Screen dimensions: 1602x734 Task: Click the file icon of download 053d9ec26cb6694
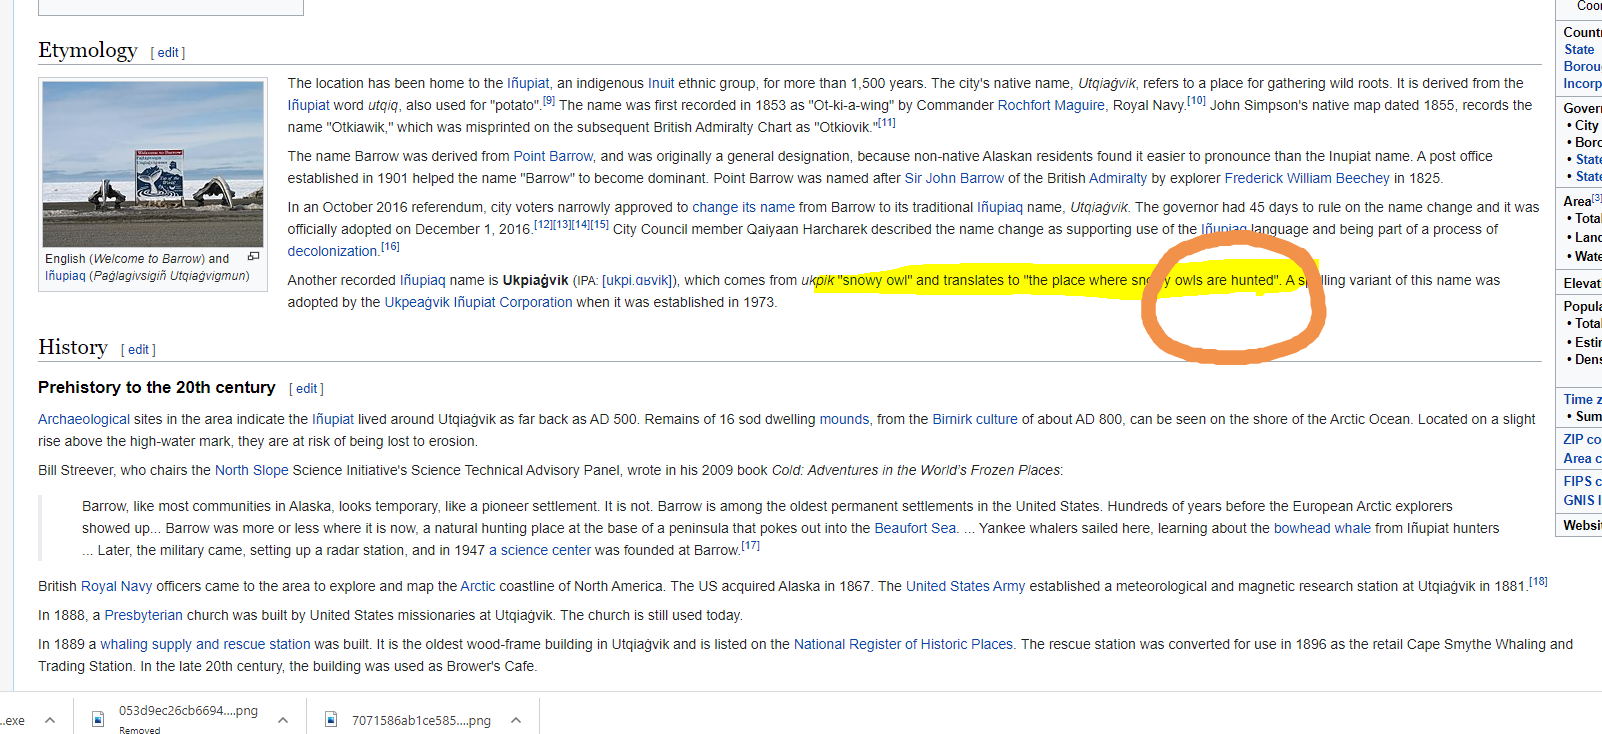click(x=98, y=719)
